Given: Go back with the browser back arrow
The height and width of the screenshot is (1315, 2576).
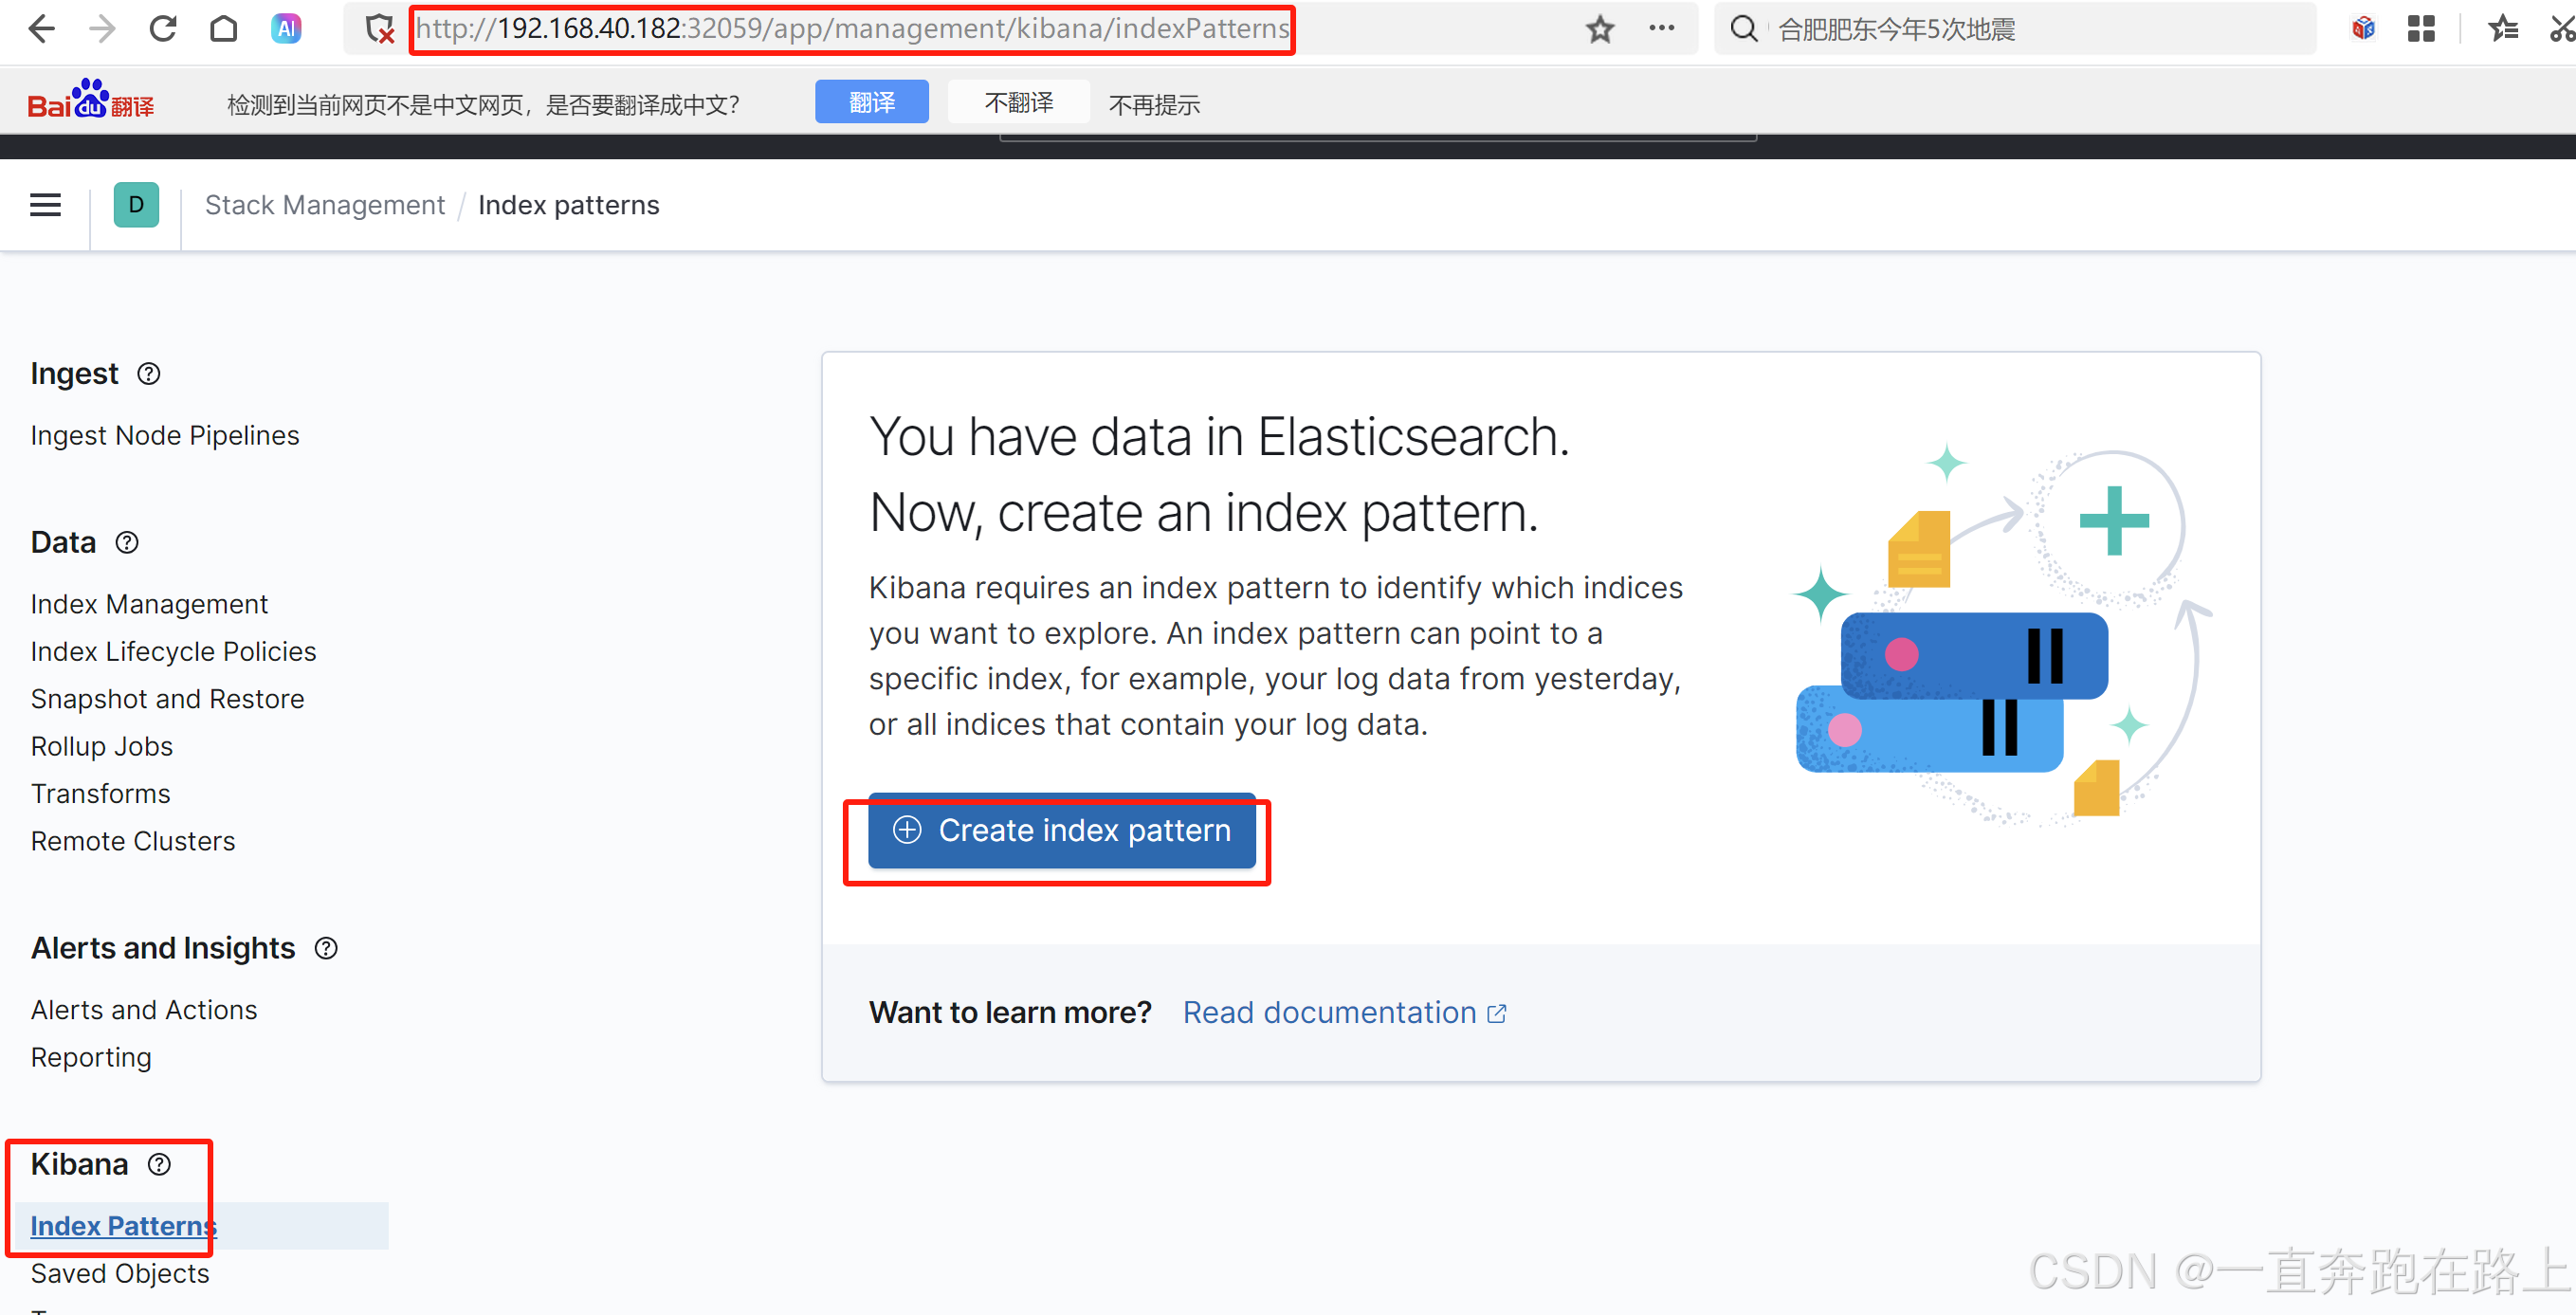Looking at the screenshot, I should coord(41,29).
